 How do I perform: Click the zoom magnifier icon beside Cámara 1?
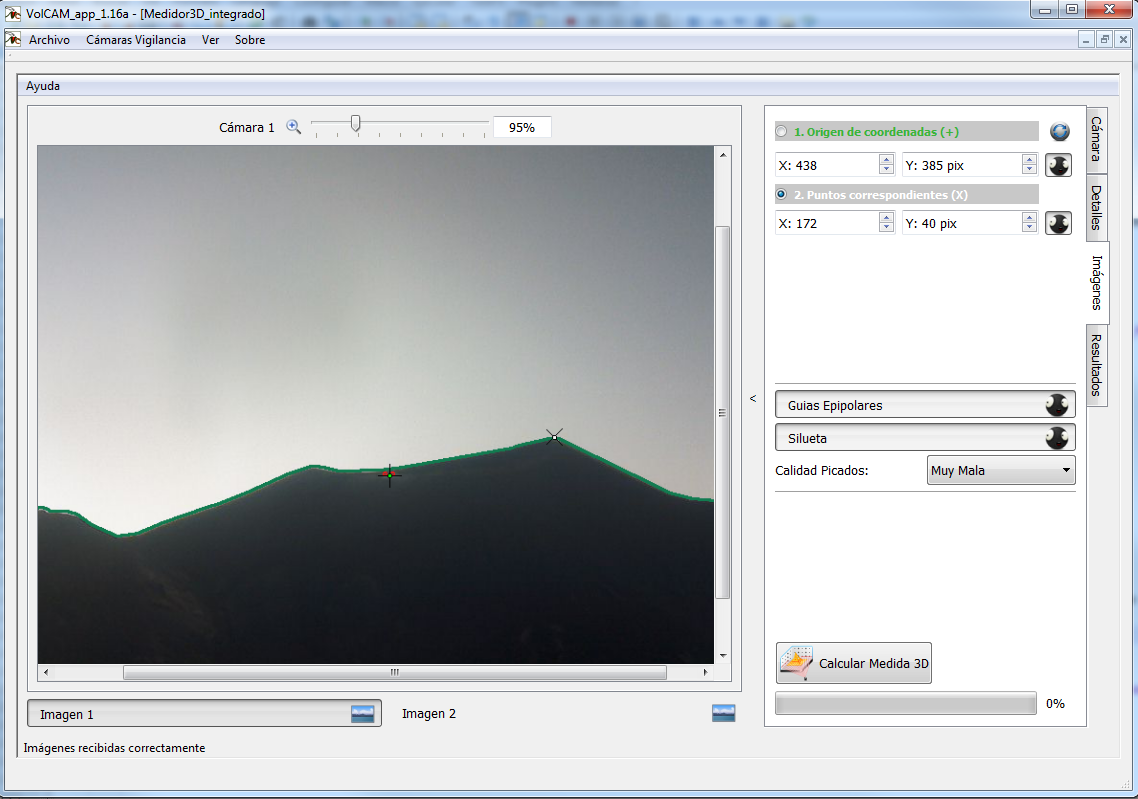[293, 126]
